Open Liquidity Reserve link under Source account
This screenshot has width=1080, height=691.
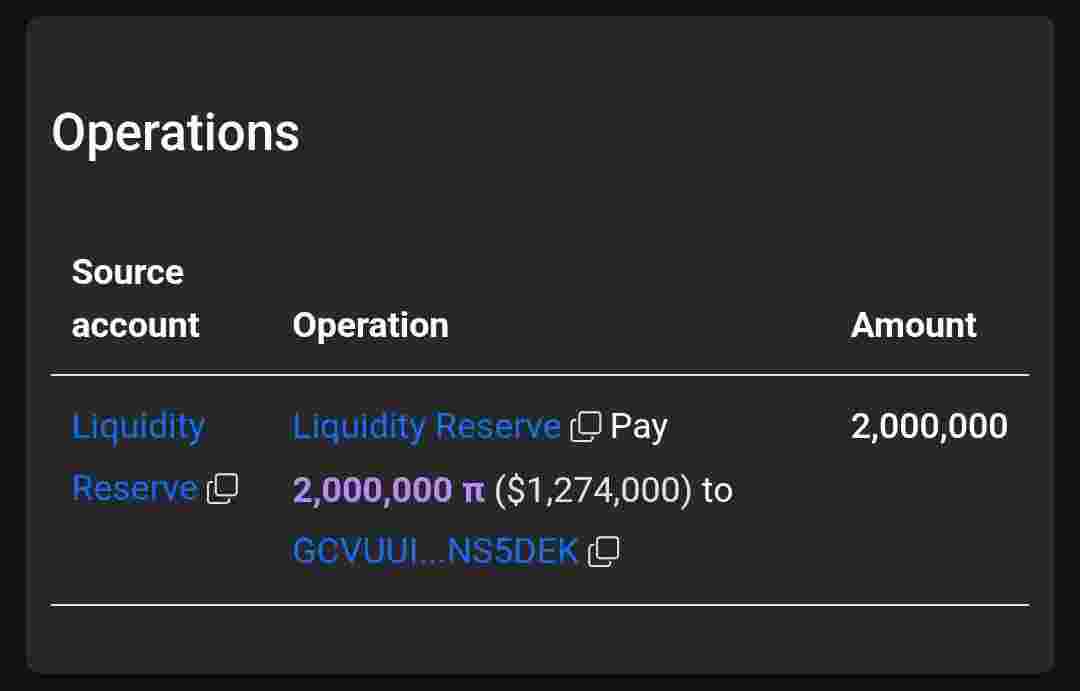pyautogui.click(x=138, y=457)
